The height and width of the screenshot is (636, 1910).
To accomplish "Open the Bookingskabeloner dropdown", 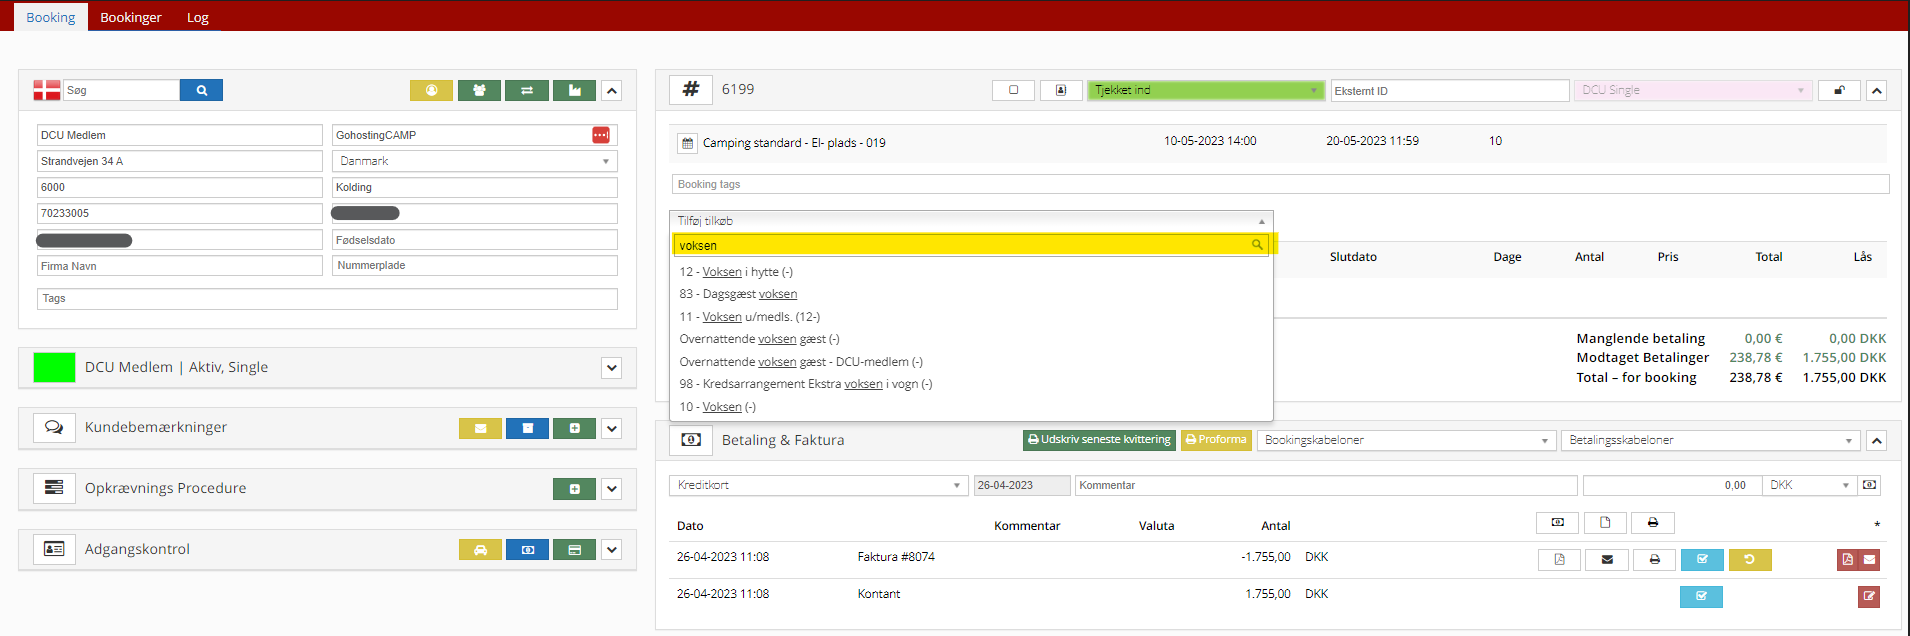I will click(x=1406, y=440).
